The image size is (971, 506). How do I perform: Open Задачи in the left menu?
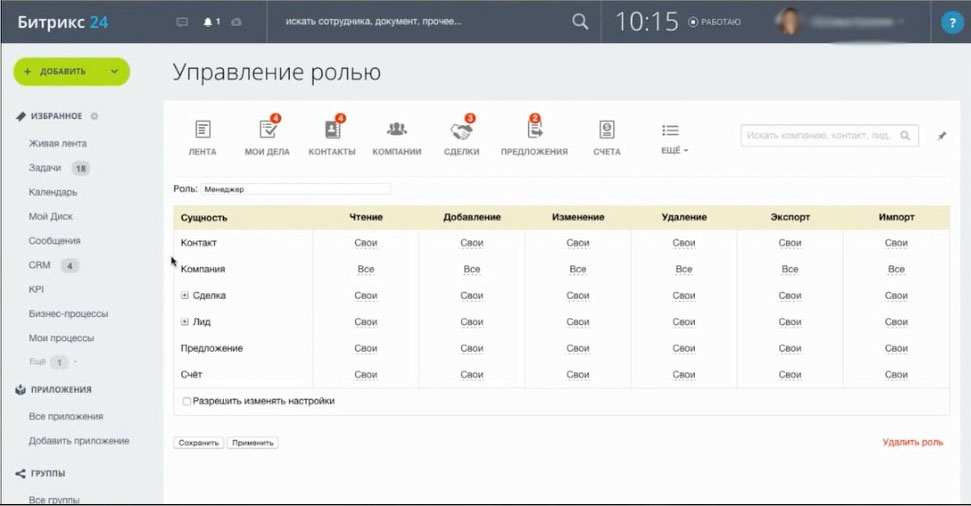(x=45, y=168)
